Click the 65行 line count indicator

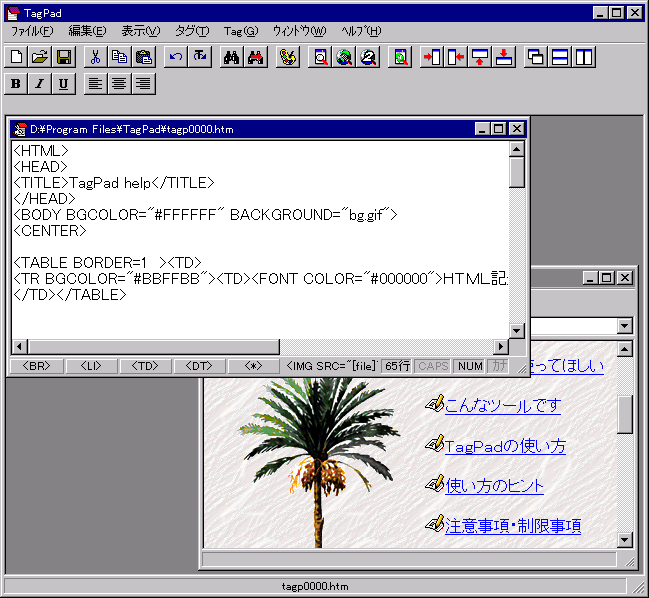(397, 366)
